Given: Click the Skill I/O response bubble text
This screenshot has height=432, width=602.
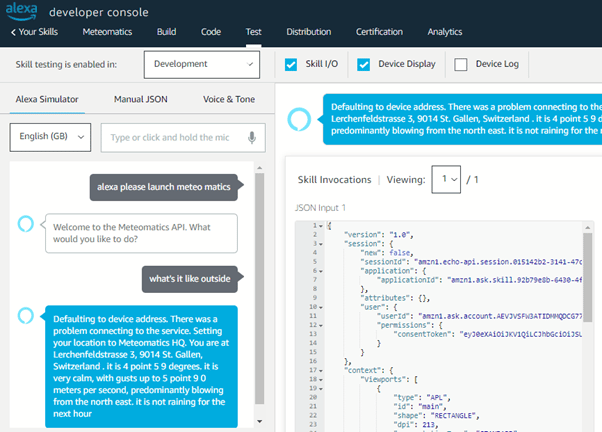Looking at the screenshot, I should 466,119.
